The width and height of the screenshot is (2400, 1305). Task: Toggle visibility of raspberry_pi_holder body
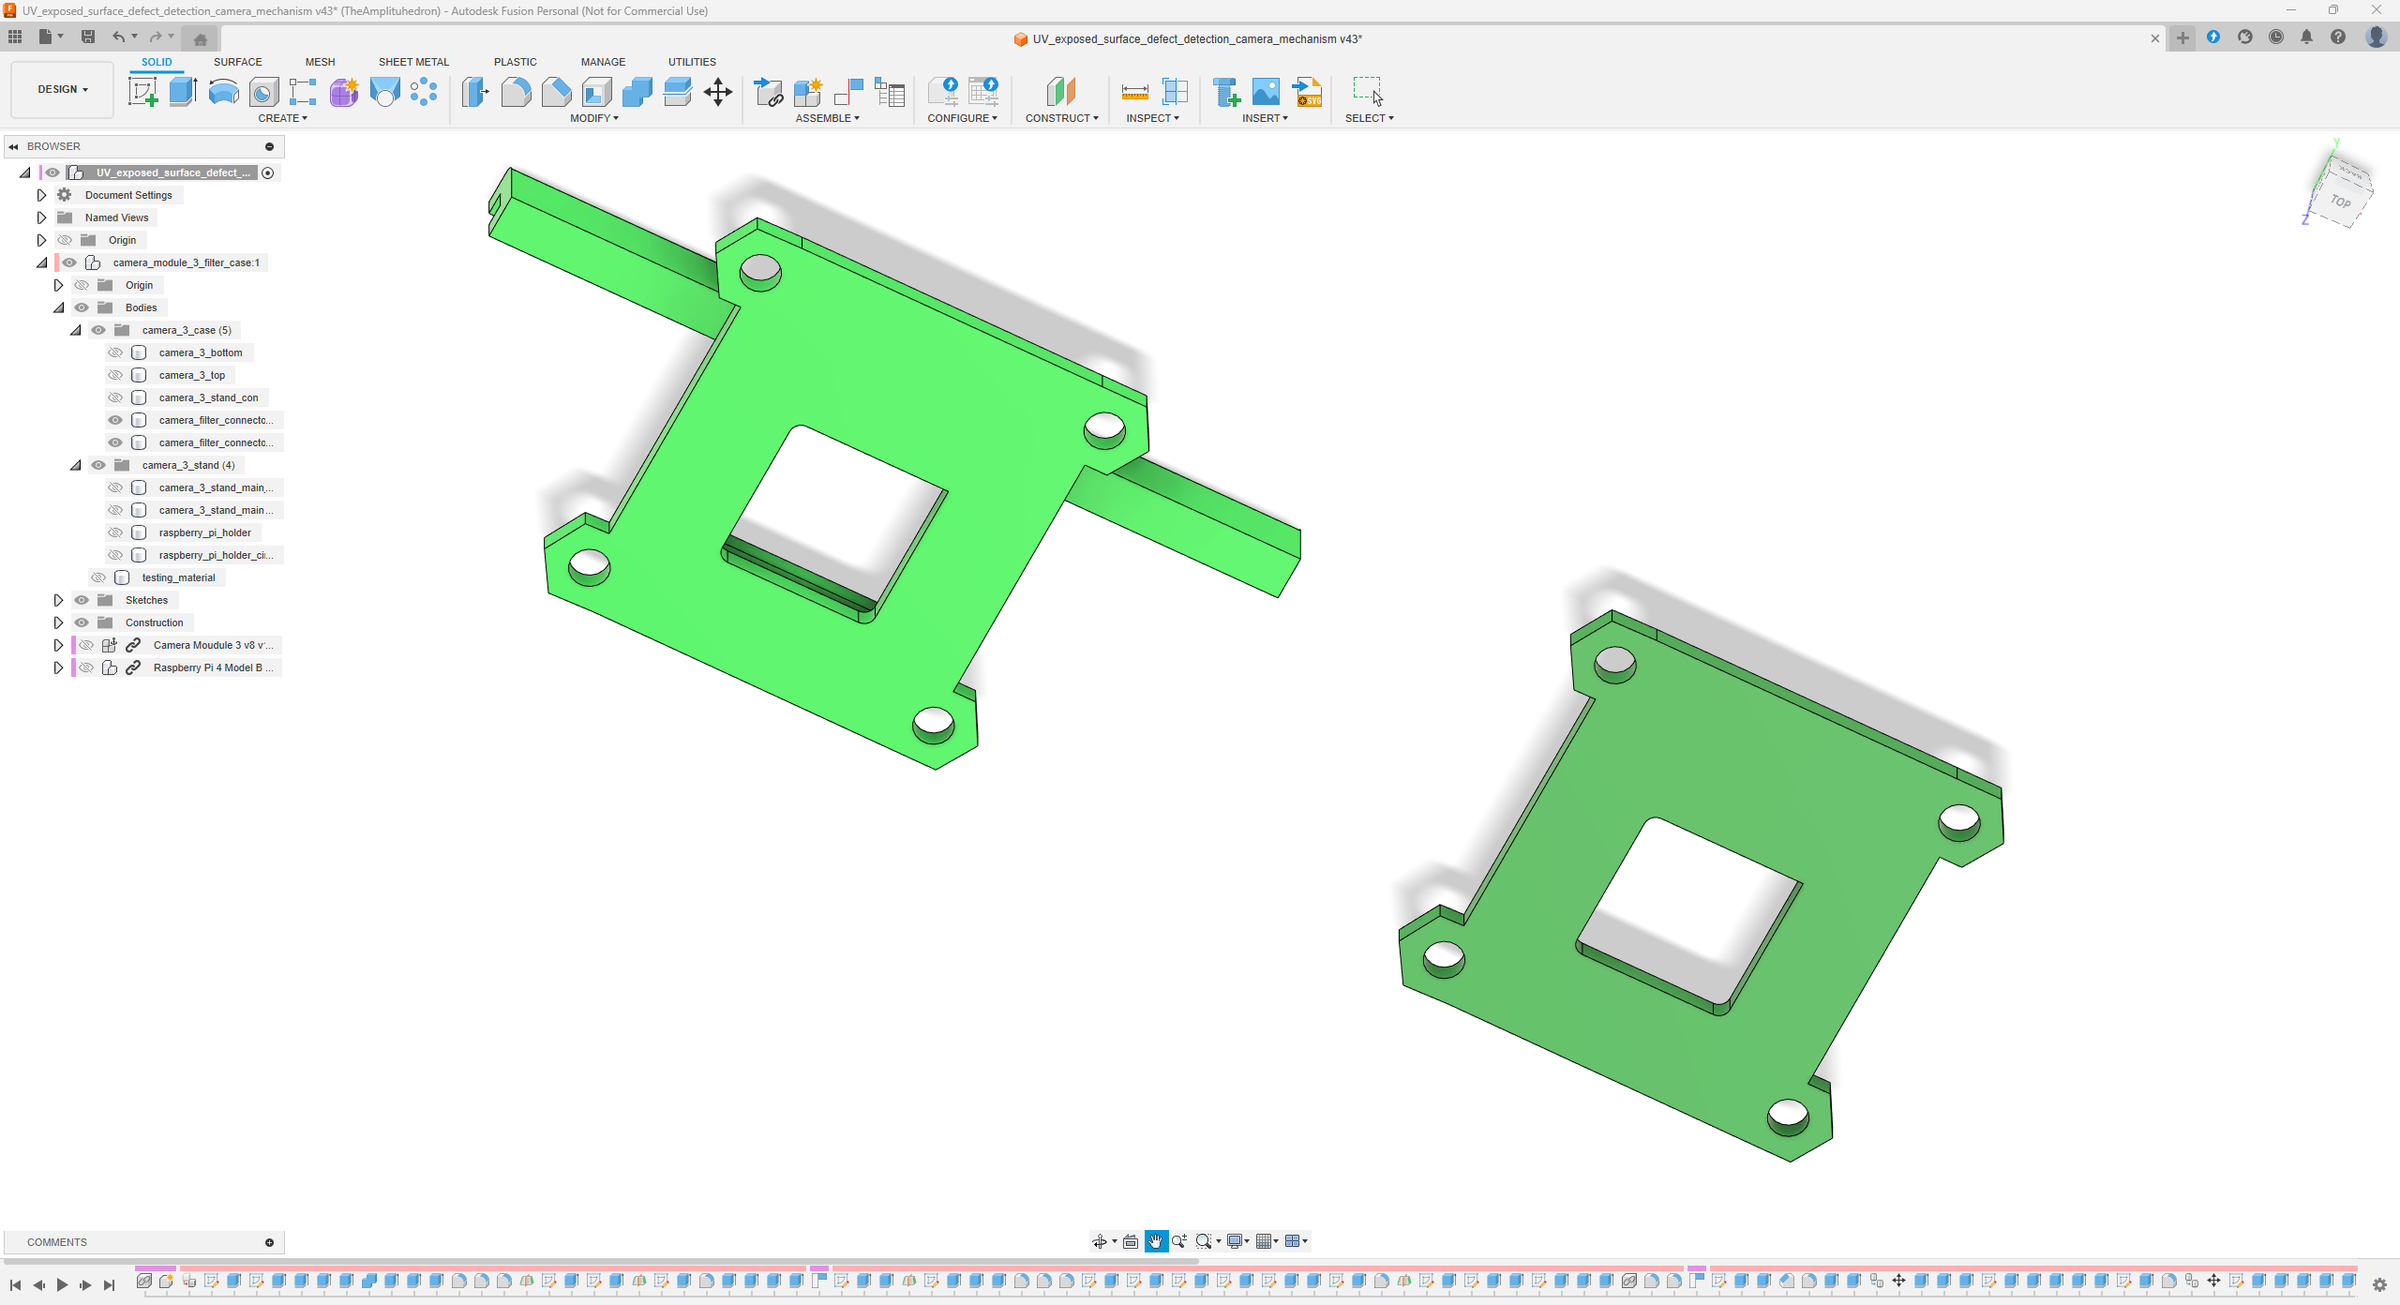coord(115,533)
